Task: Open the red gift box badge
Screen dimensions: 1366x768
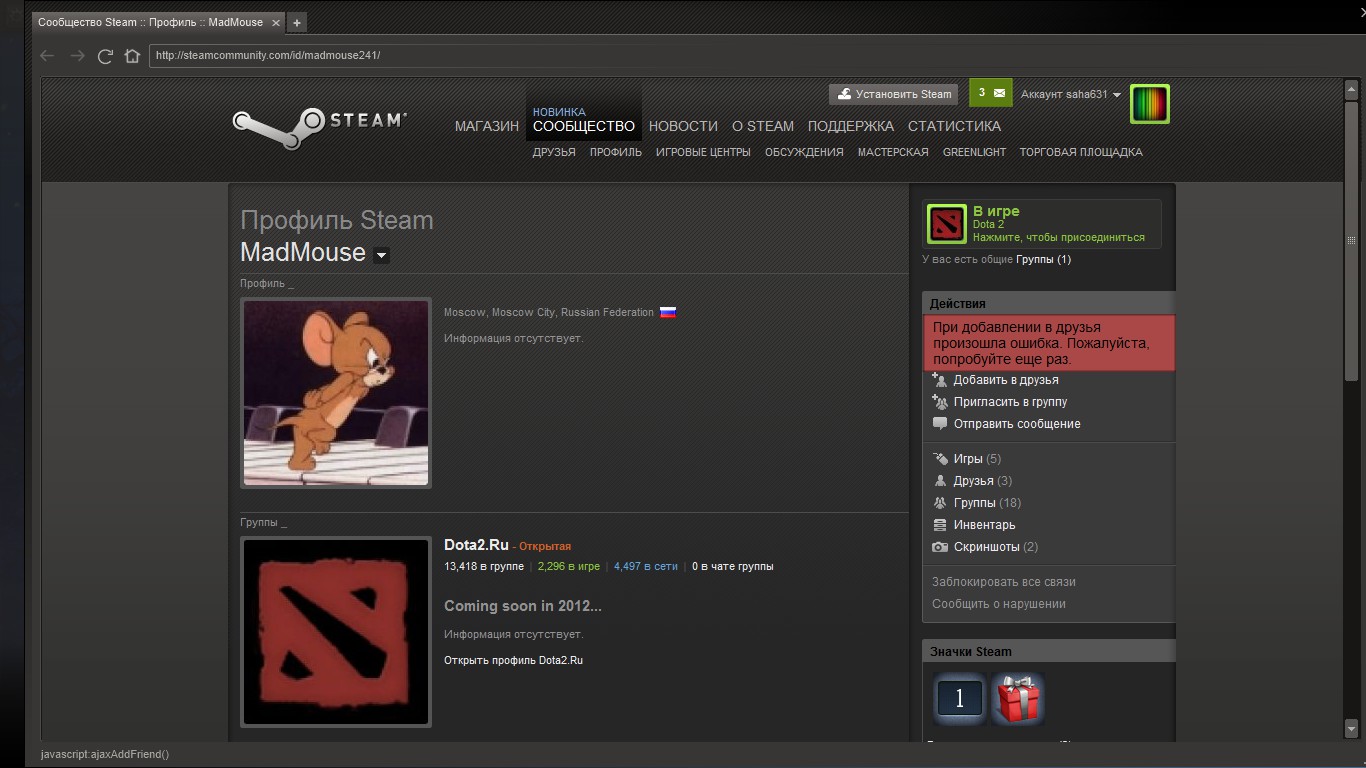Action: [1018, 697]
